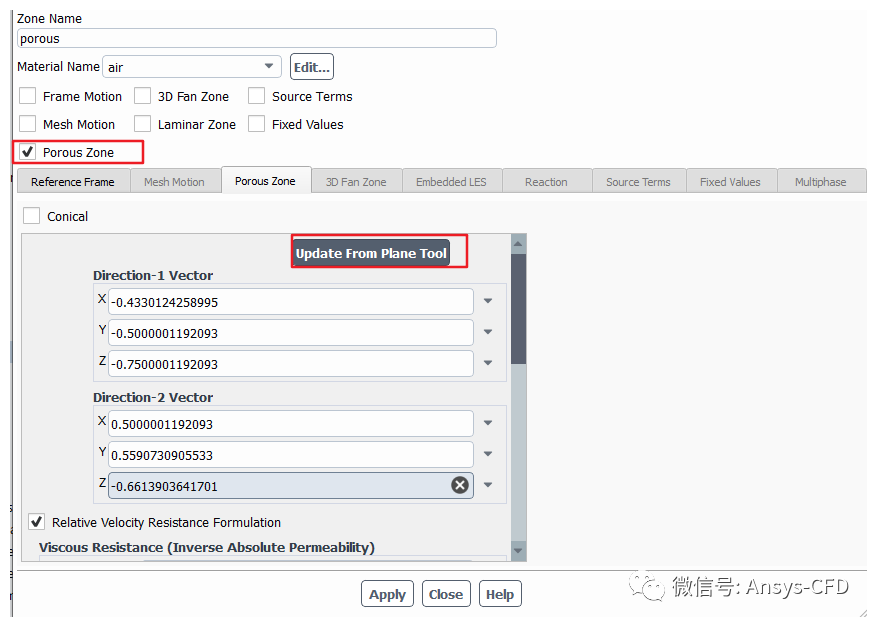Viewport: 877px width, 627px height.
Task: Uncheck Relative Velocity Resistance Formulation
Action: pos(36,522)
